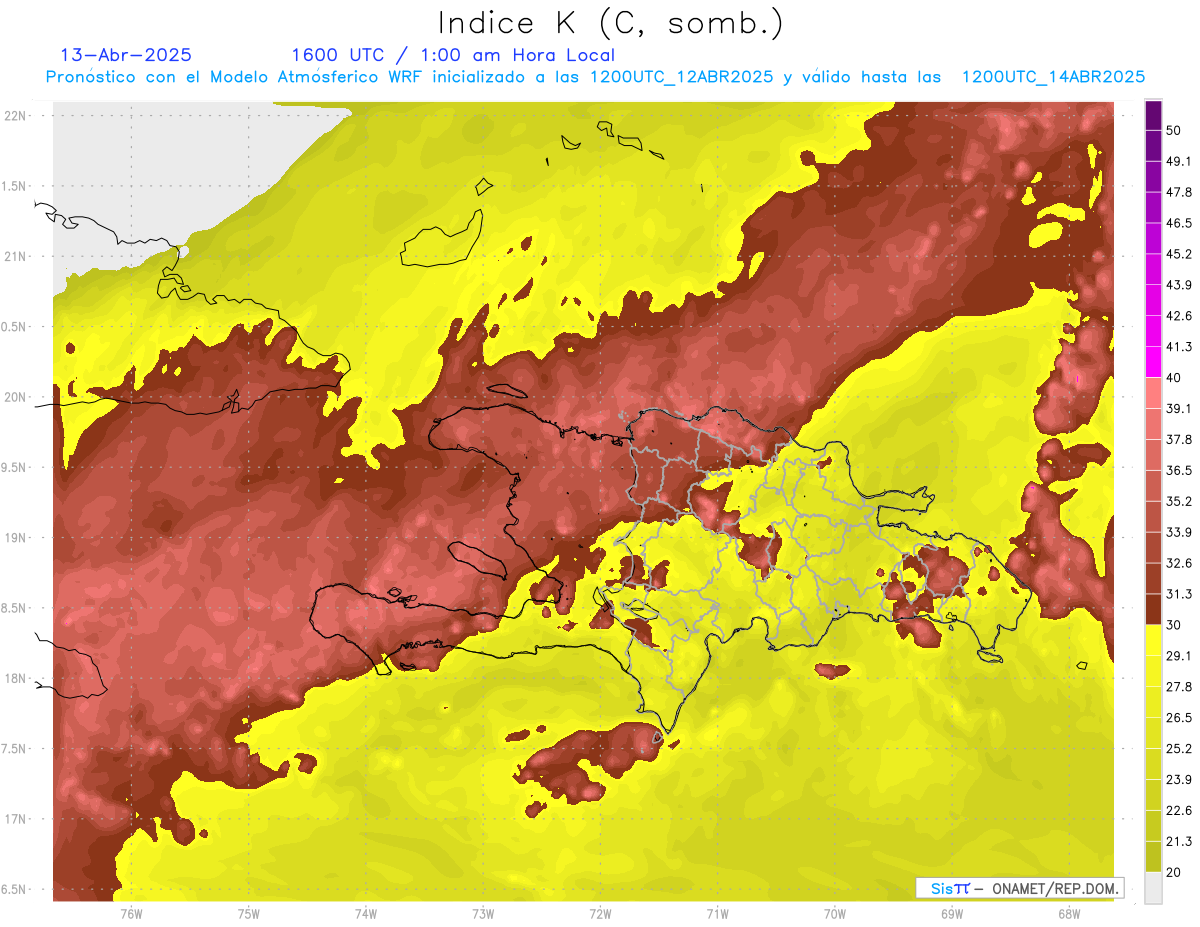Screen dimensions: 1200x927
Task: Click the '20N' latitude label
Action: tap(16, 397)
